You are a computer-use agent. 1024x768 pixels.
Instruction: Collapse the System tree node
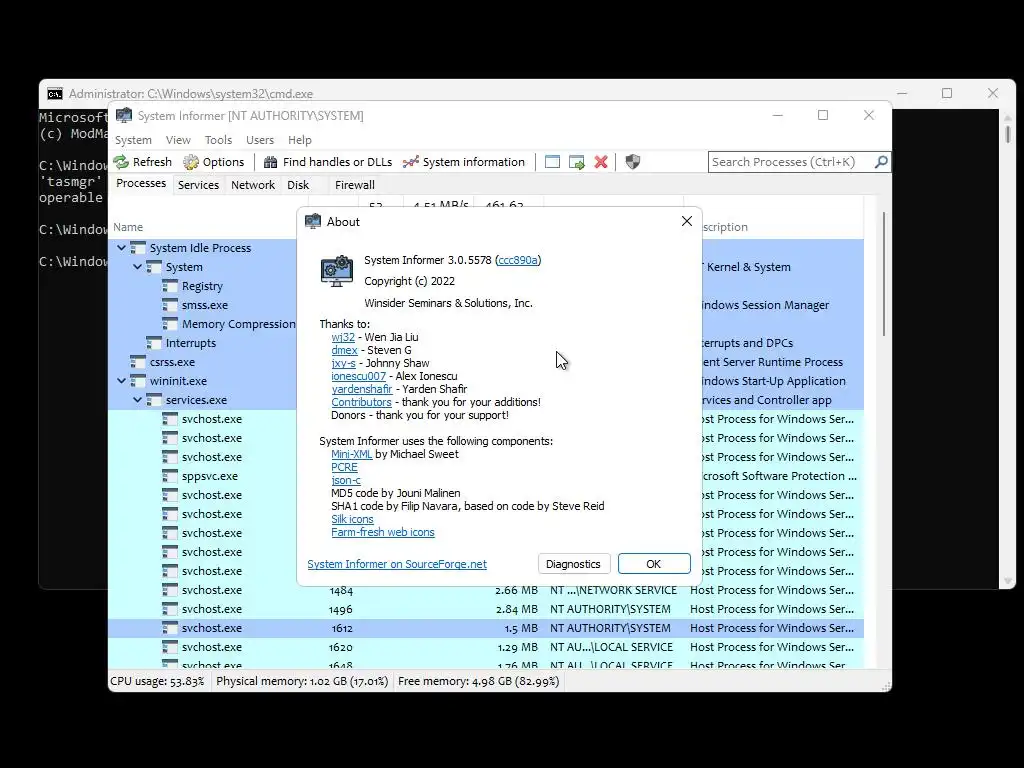click(x=137, y=267)
